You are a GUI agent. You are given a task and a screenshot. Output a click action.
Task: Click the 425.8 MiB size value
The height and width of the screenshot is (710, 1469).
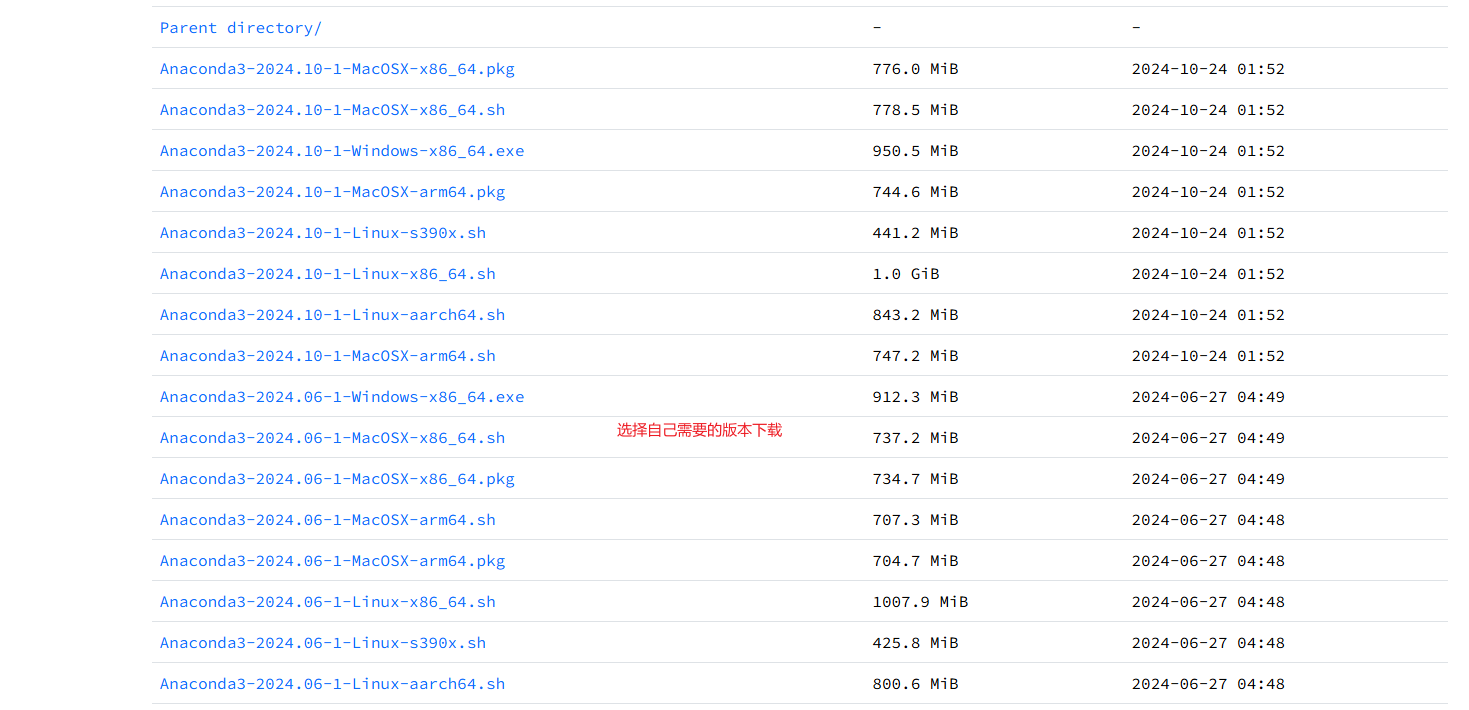click(915, 643)
